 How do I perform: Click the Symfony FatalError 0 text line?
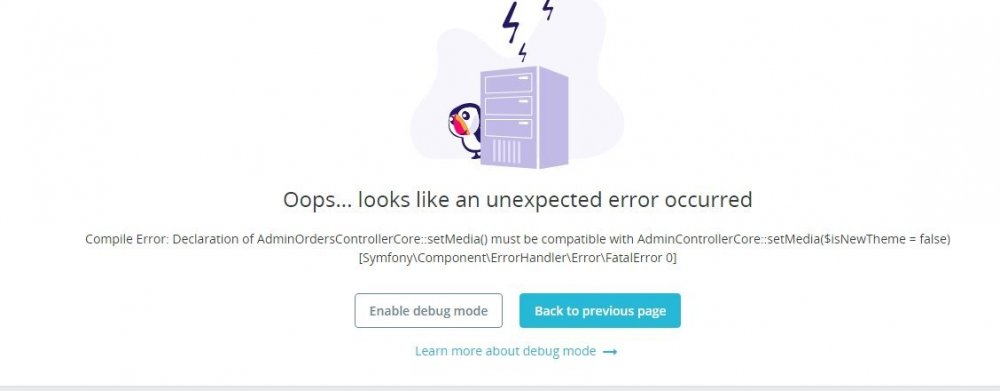517,258
